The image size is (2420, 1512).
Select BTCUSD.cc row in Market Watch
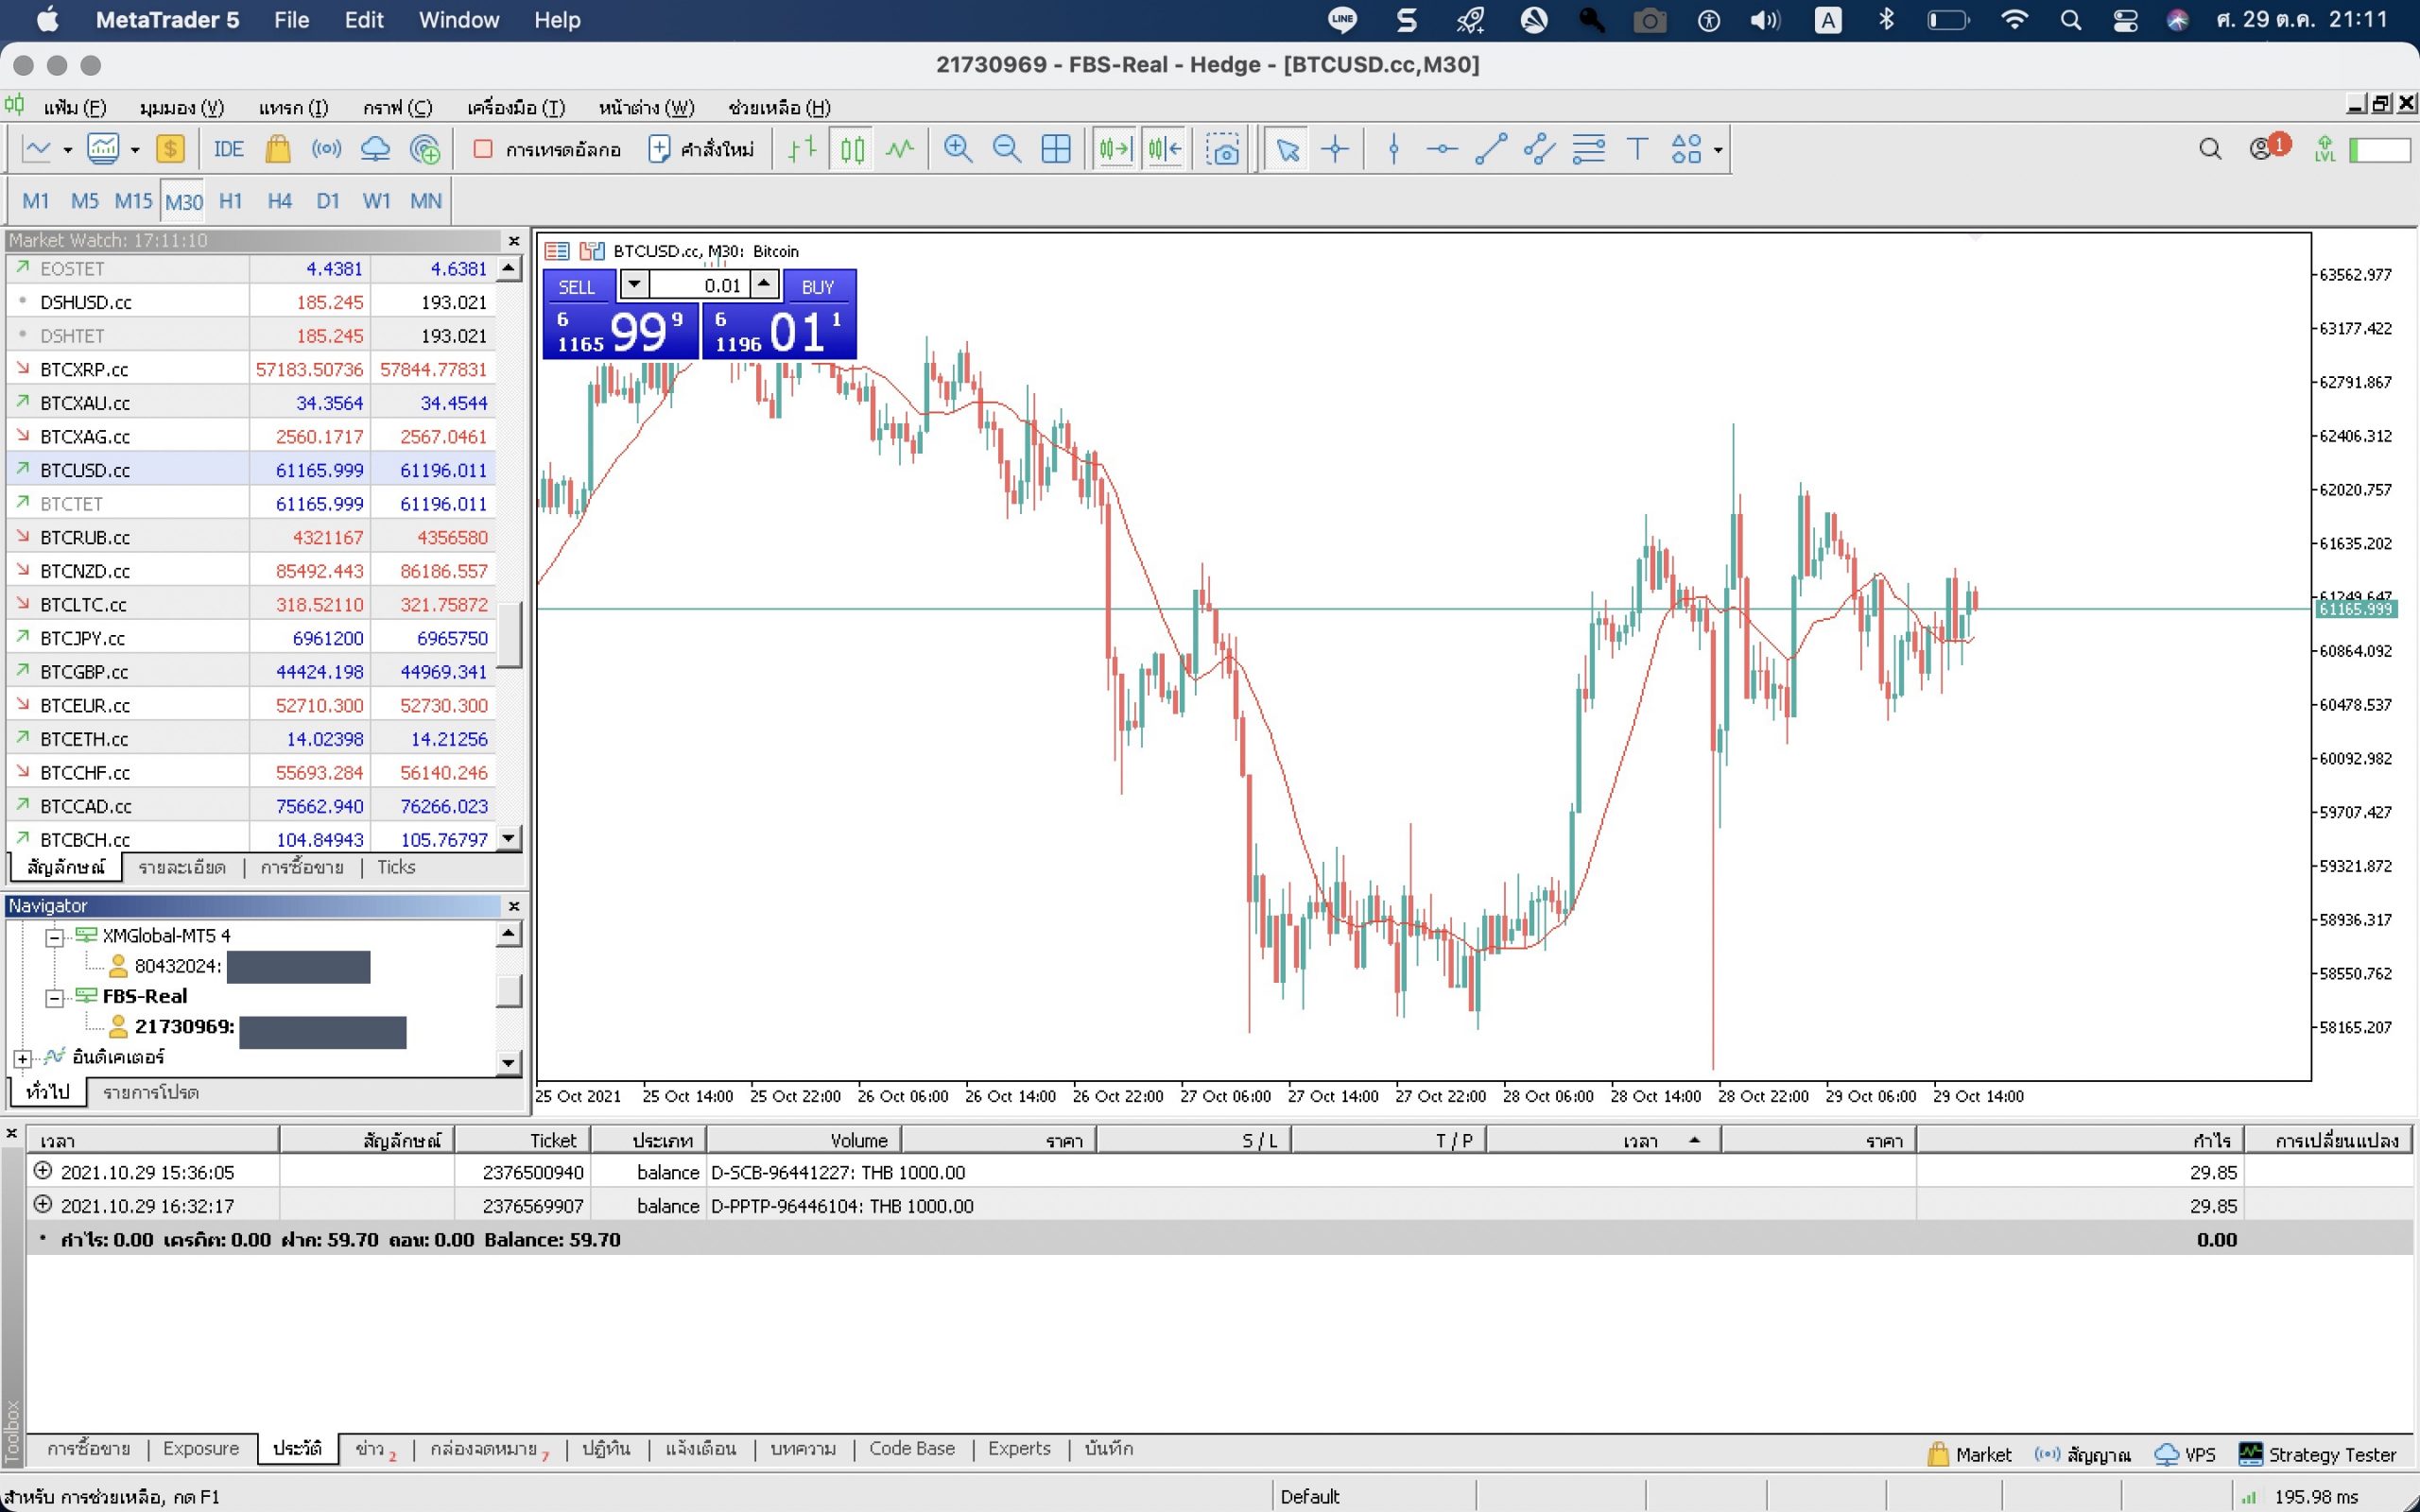(x=250, y=470)
